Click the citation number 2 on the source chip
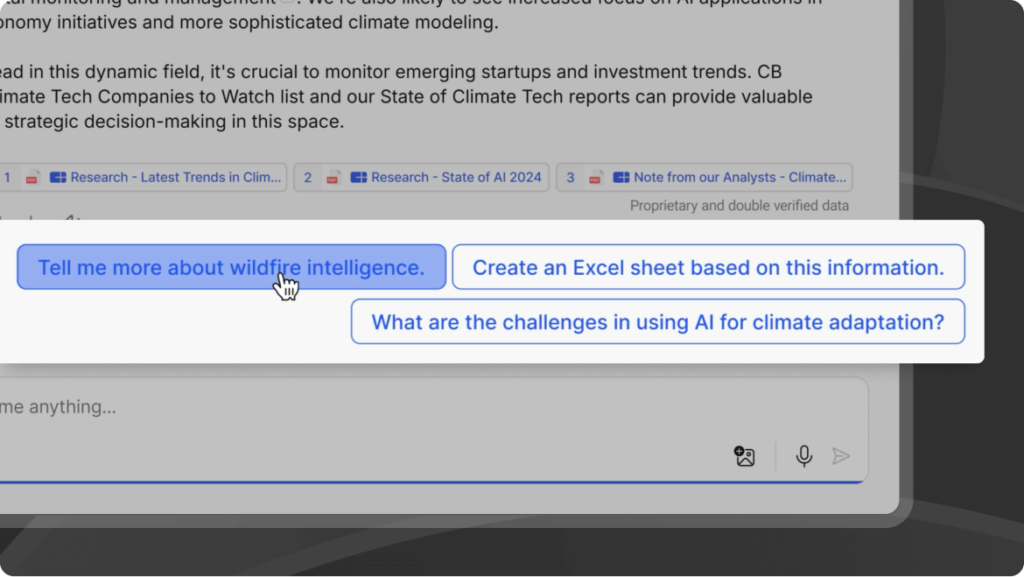Screen dimensions: 1024x577 (x=308, y=177)
